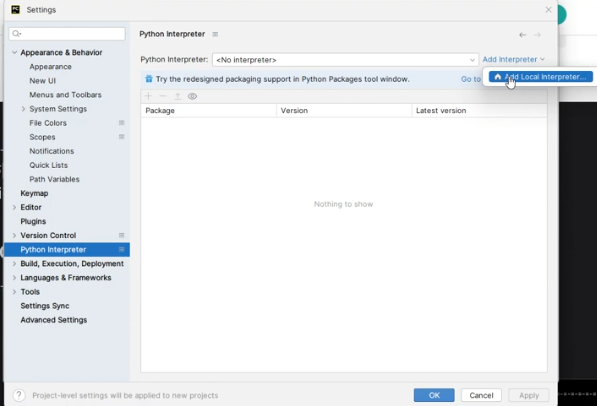Click the project-level icon next to Scopes
597x406 pixels.
pyautogui.click(x=121, y=137)
